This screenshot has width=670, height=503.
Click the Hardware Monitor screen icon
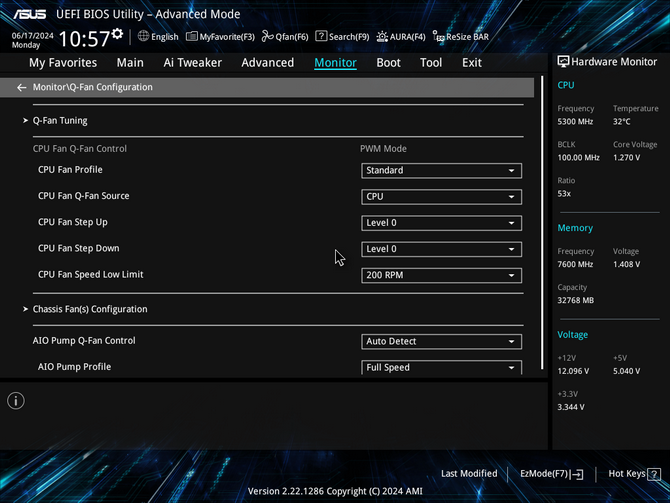pos(563,62)
